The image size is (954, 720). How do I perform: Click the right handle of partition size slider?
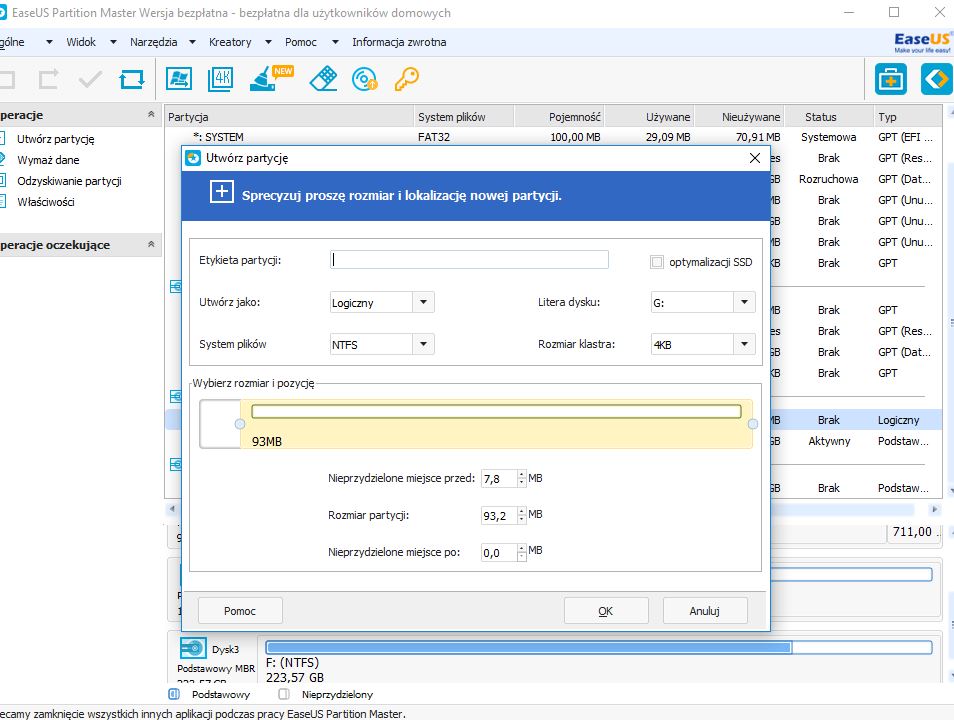(x=753, y=424)
